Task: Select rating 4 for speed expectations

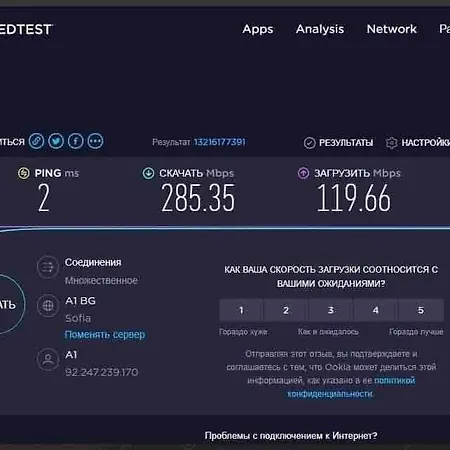Action: [376, 310]
